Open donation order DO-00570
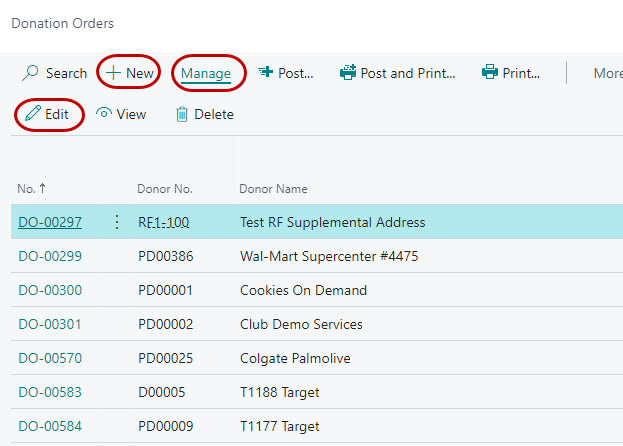 click(50, 358)
